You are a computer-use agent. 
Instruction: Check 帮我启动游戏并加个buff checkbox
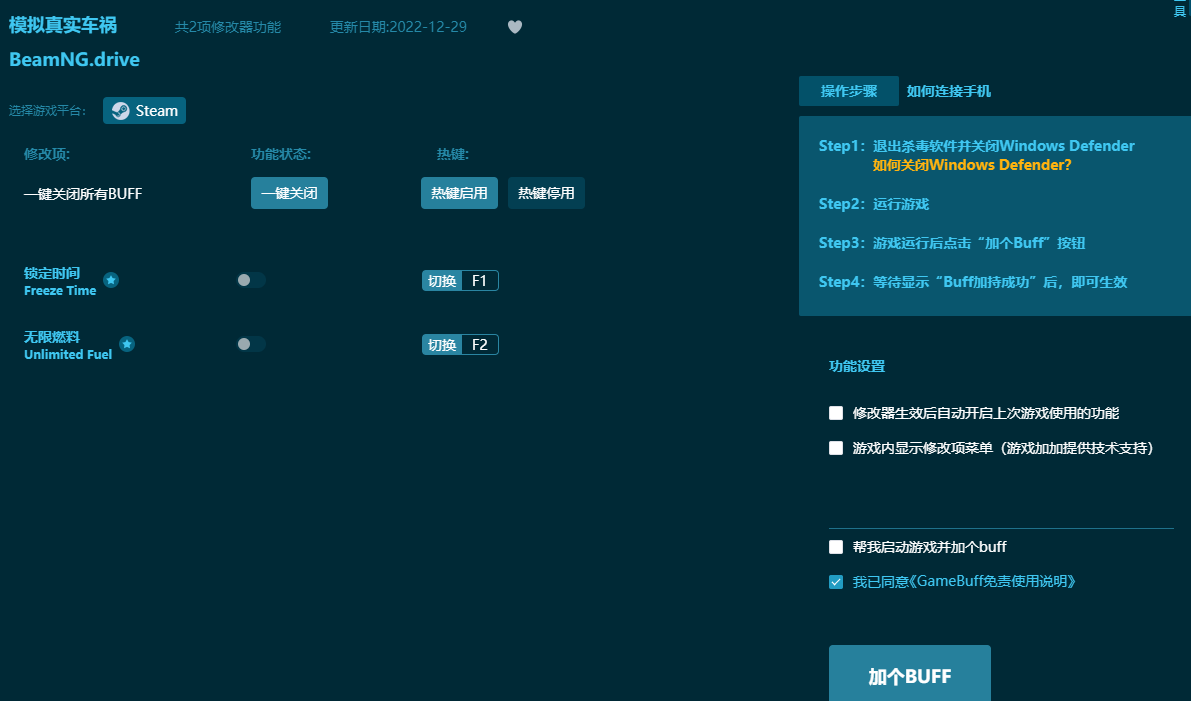click(836, 547)
